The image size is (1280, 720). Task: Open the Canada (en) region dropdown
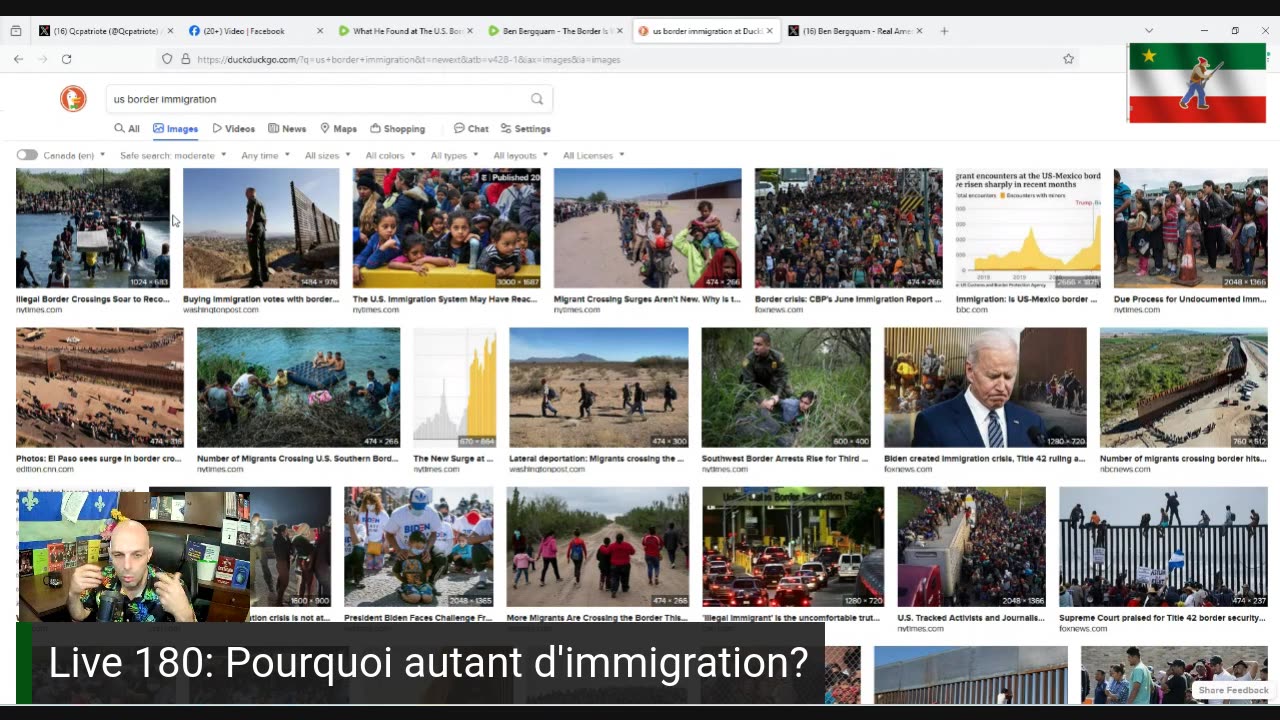[x=74, y=155]
